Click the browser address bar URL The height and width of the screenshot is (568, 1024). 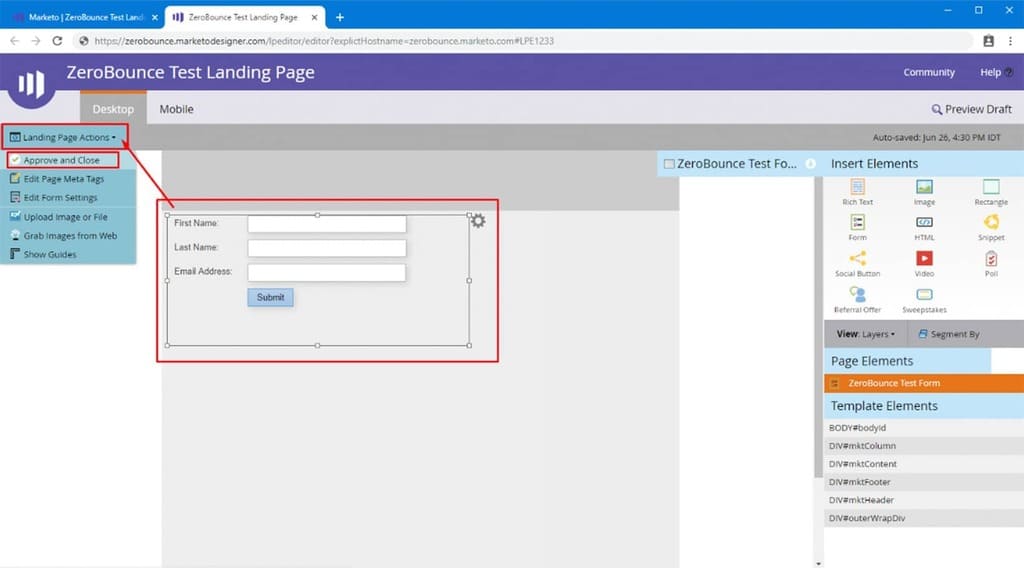(x=324, y=40)
